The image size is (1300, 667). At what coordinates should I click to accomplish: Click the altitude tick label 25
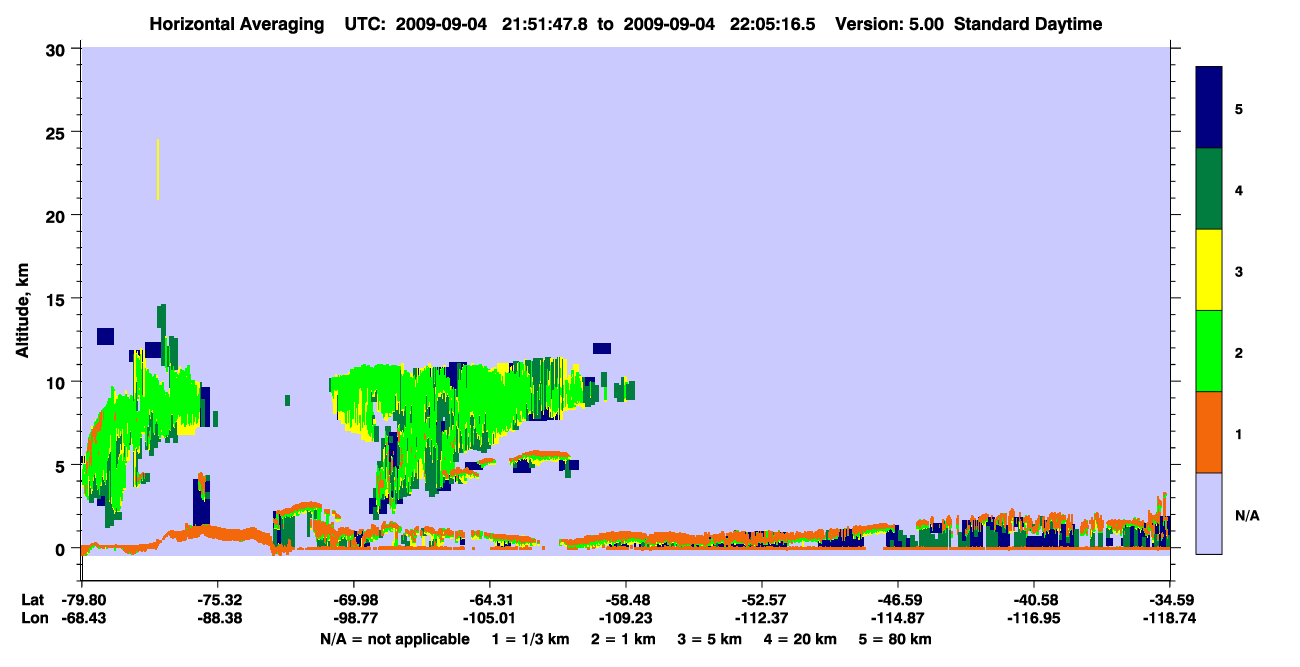pyautogui.click(x=58, y=132)
